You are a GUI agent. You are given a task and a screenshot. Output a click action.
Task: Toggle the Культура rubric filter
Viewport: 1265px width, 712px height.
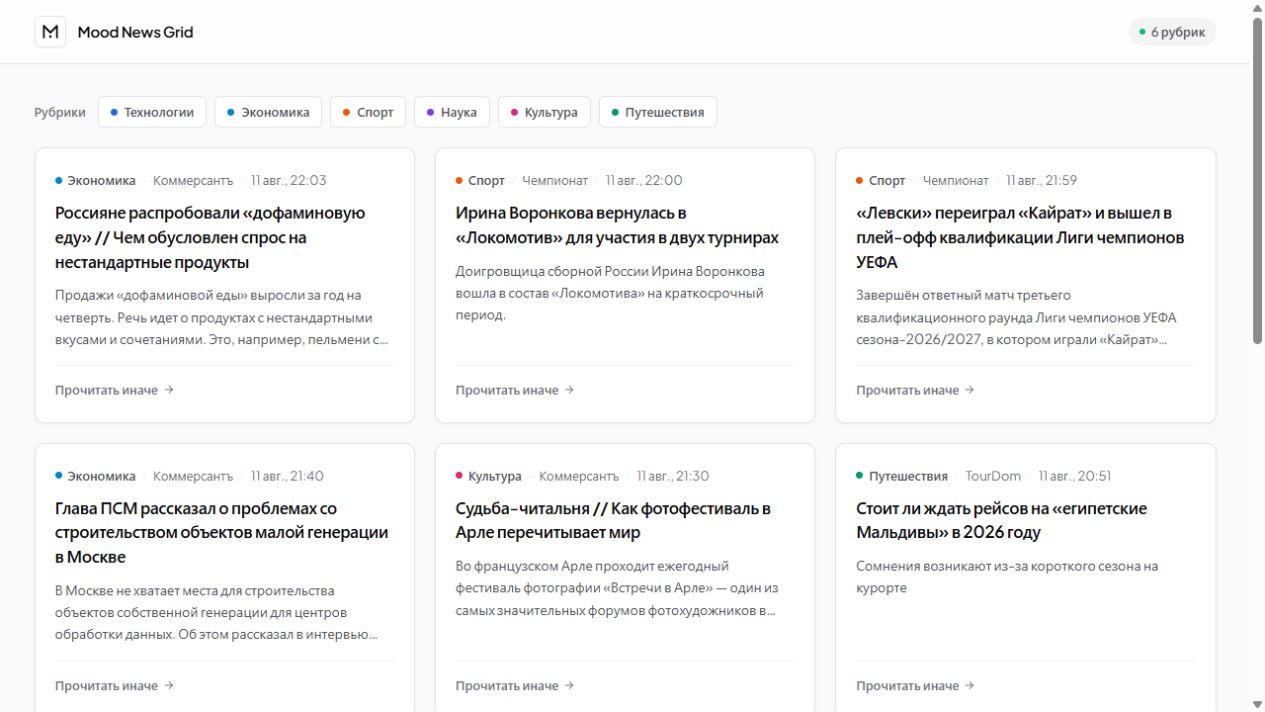click(x=544, y=112)
